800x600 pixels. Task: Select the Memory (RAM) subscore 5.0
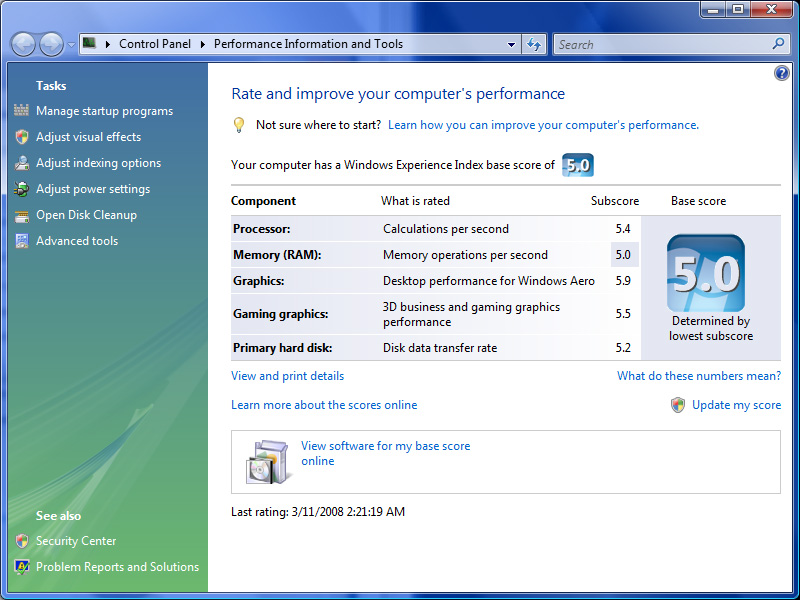coord(623,255)
